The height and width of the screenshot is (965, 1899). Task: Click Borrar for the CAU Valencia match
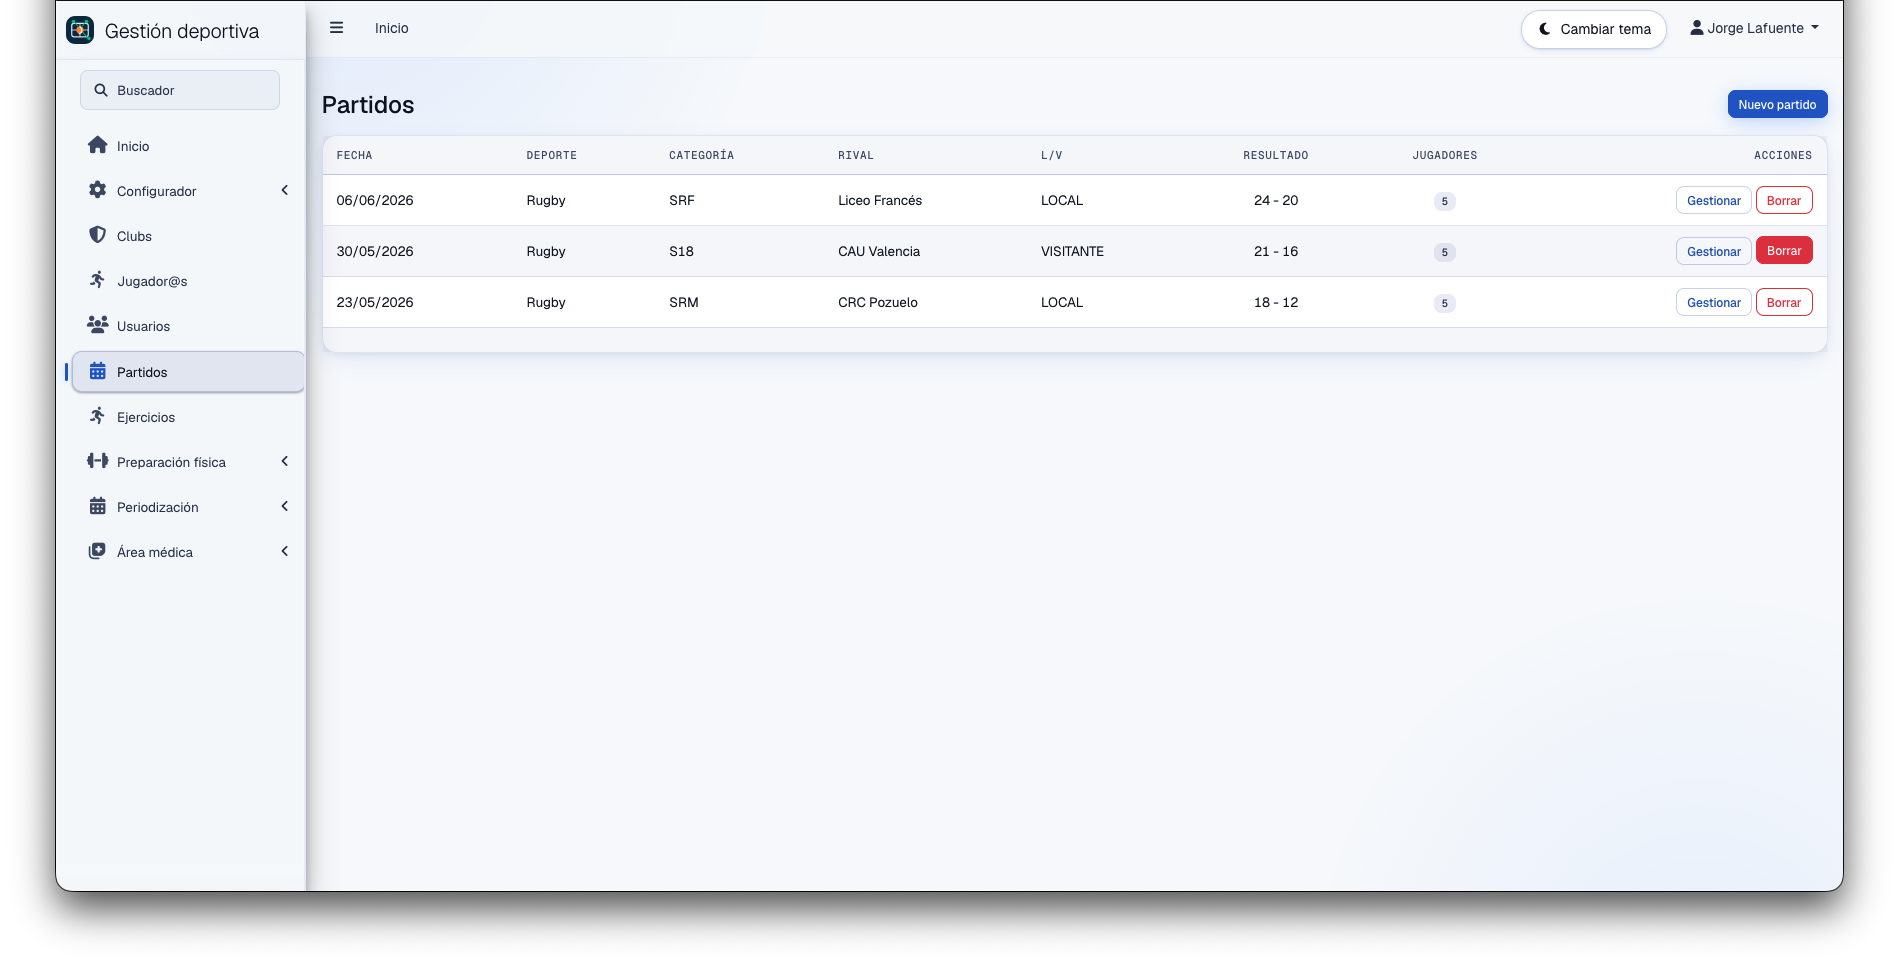[x=1783, y=250]
